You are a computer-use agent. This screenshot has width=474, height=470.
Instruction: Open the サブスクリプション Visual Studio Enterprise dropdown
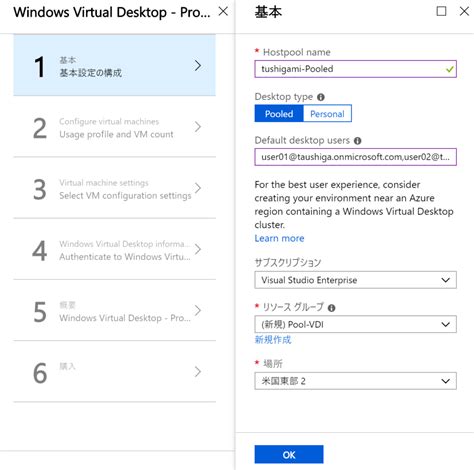355,280
